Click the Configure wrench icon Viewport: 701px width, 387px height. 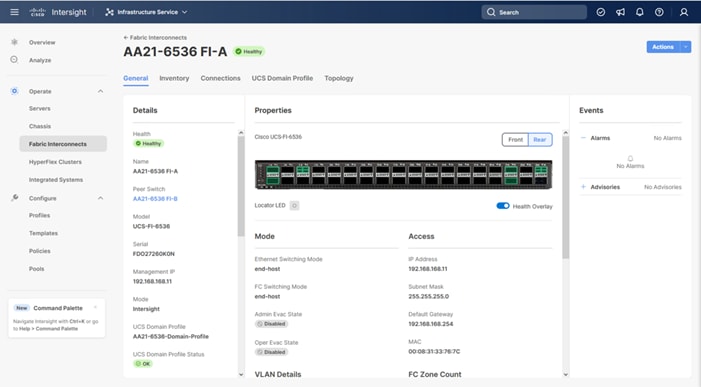(14, 198)
